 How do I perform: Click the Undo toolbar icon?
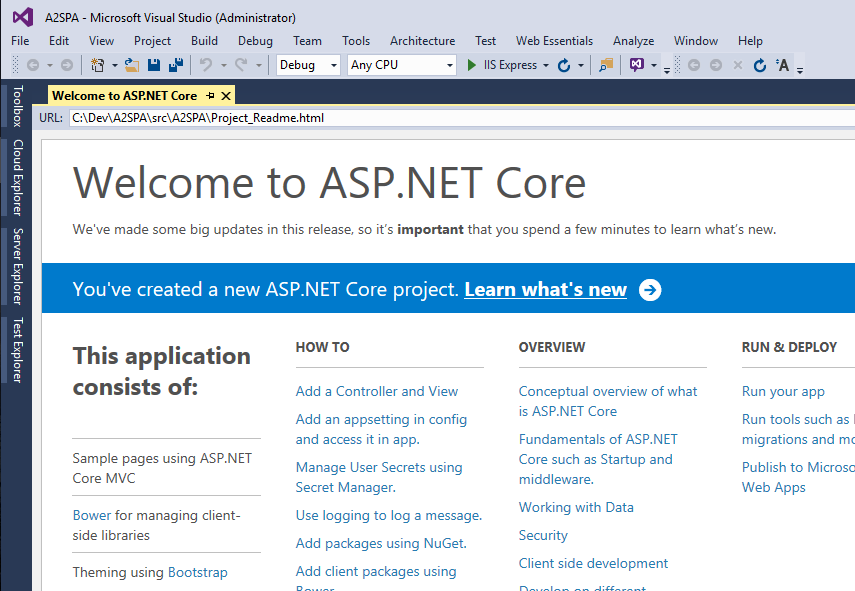tap(206, 65)
